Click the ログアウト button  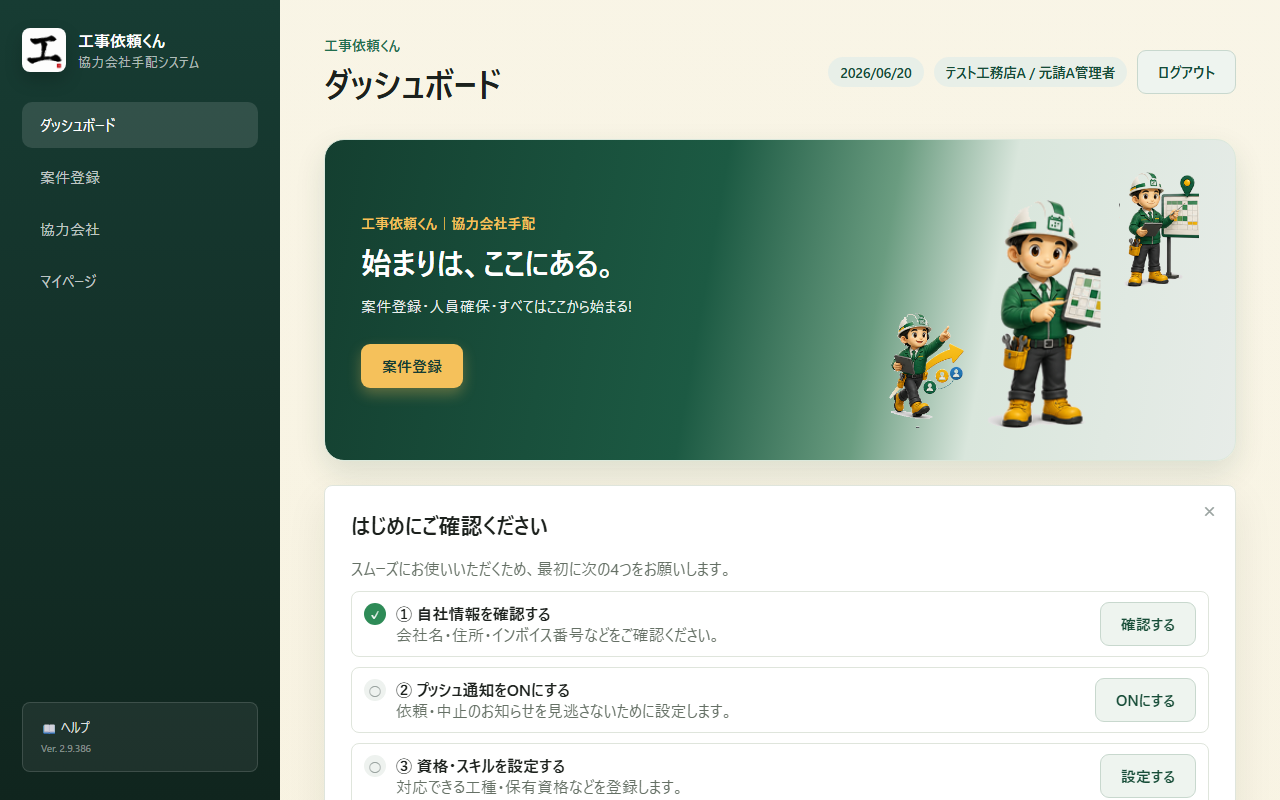pyautogui.click(x=1186, y=72)
